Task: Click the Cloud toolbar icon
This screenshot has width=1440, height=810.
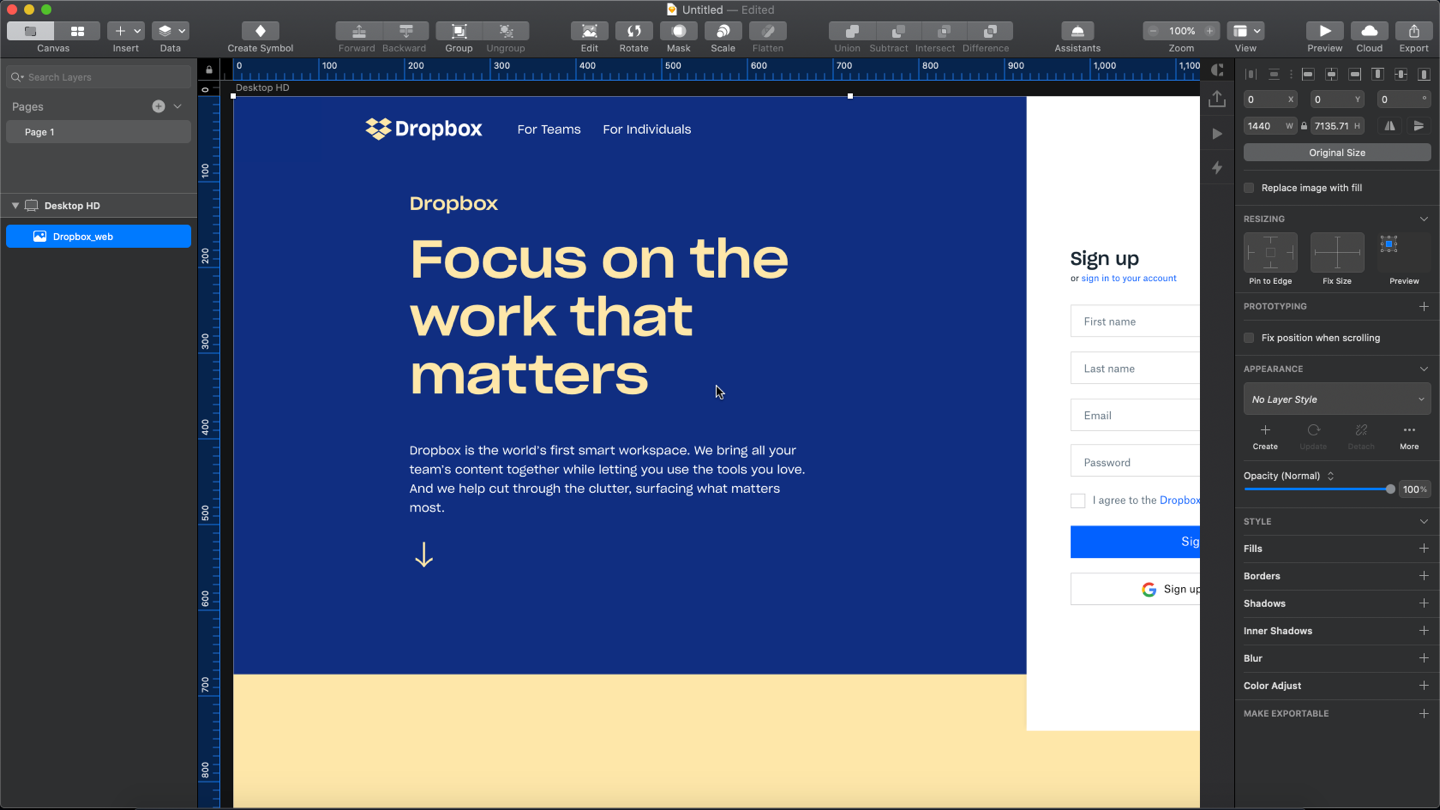Action: [1369, 31]
